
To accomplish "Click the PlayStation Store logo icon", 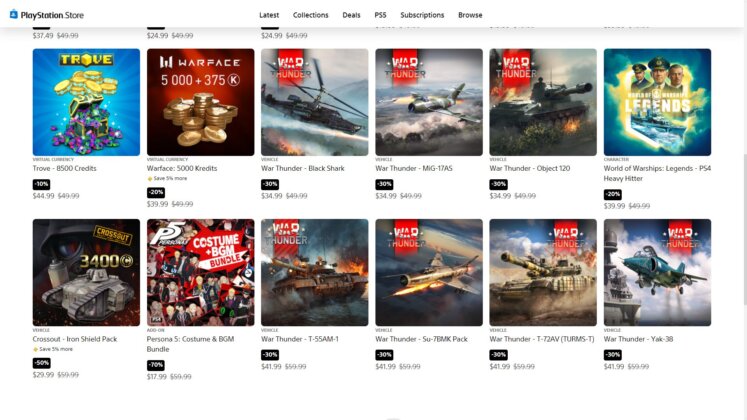I will click(x=14, y=14).
